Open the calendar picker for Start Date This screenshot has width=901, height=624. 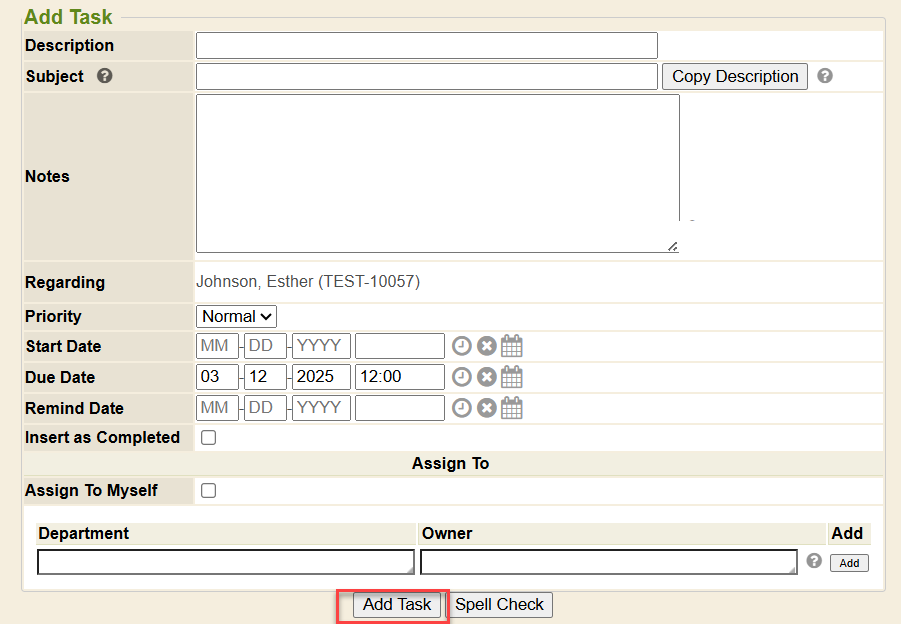click(x=512, y=347)
